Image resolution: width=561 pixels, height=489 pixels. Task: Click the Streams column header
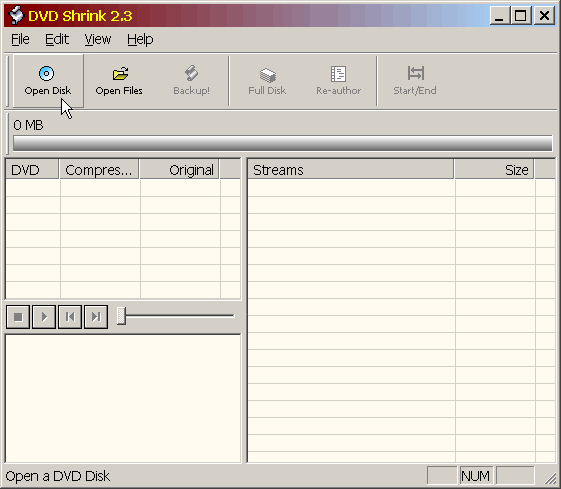pyautogui.click(x=351, y=170)
